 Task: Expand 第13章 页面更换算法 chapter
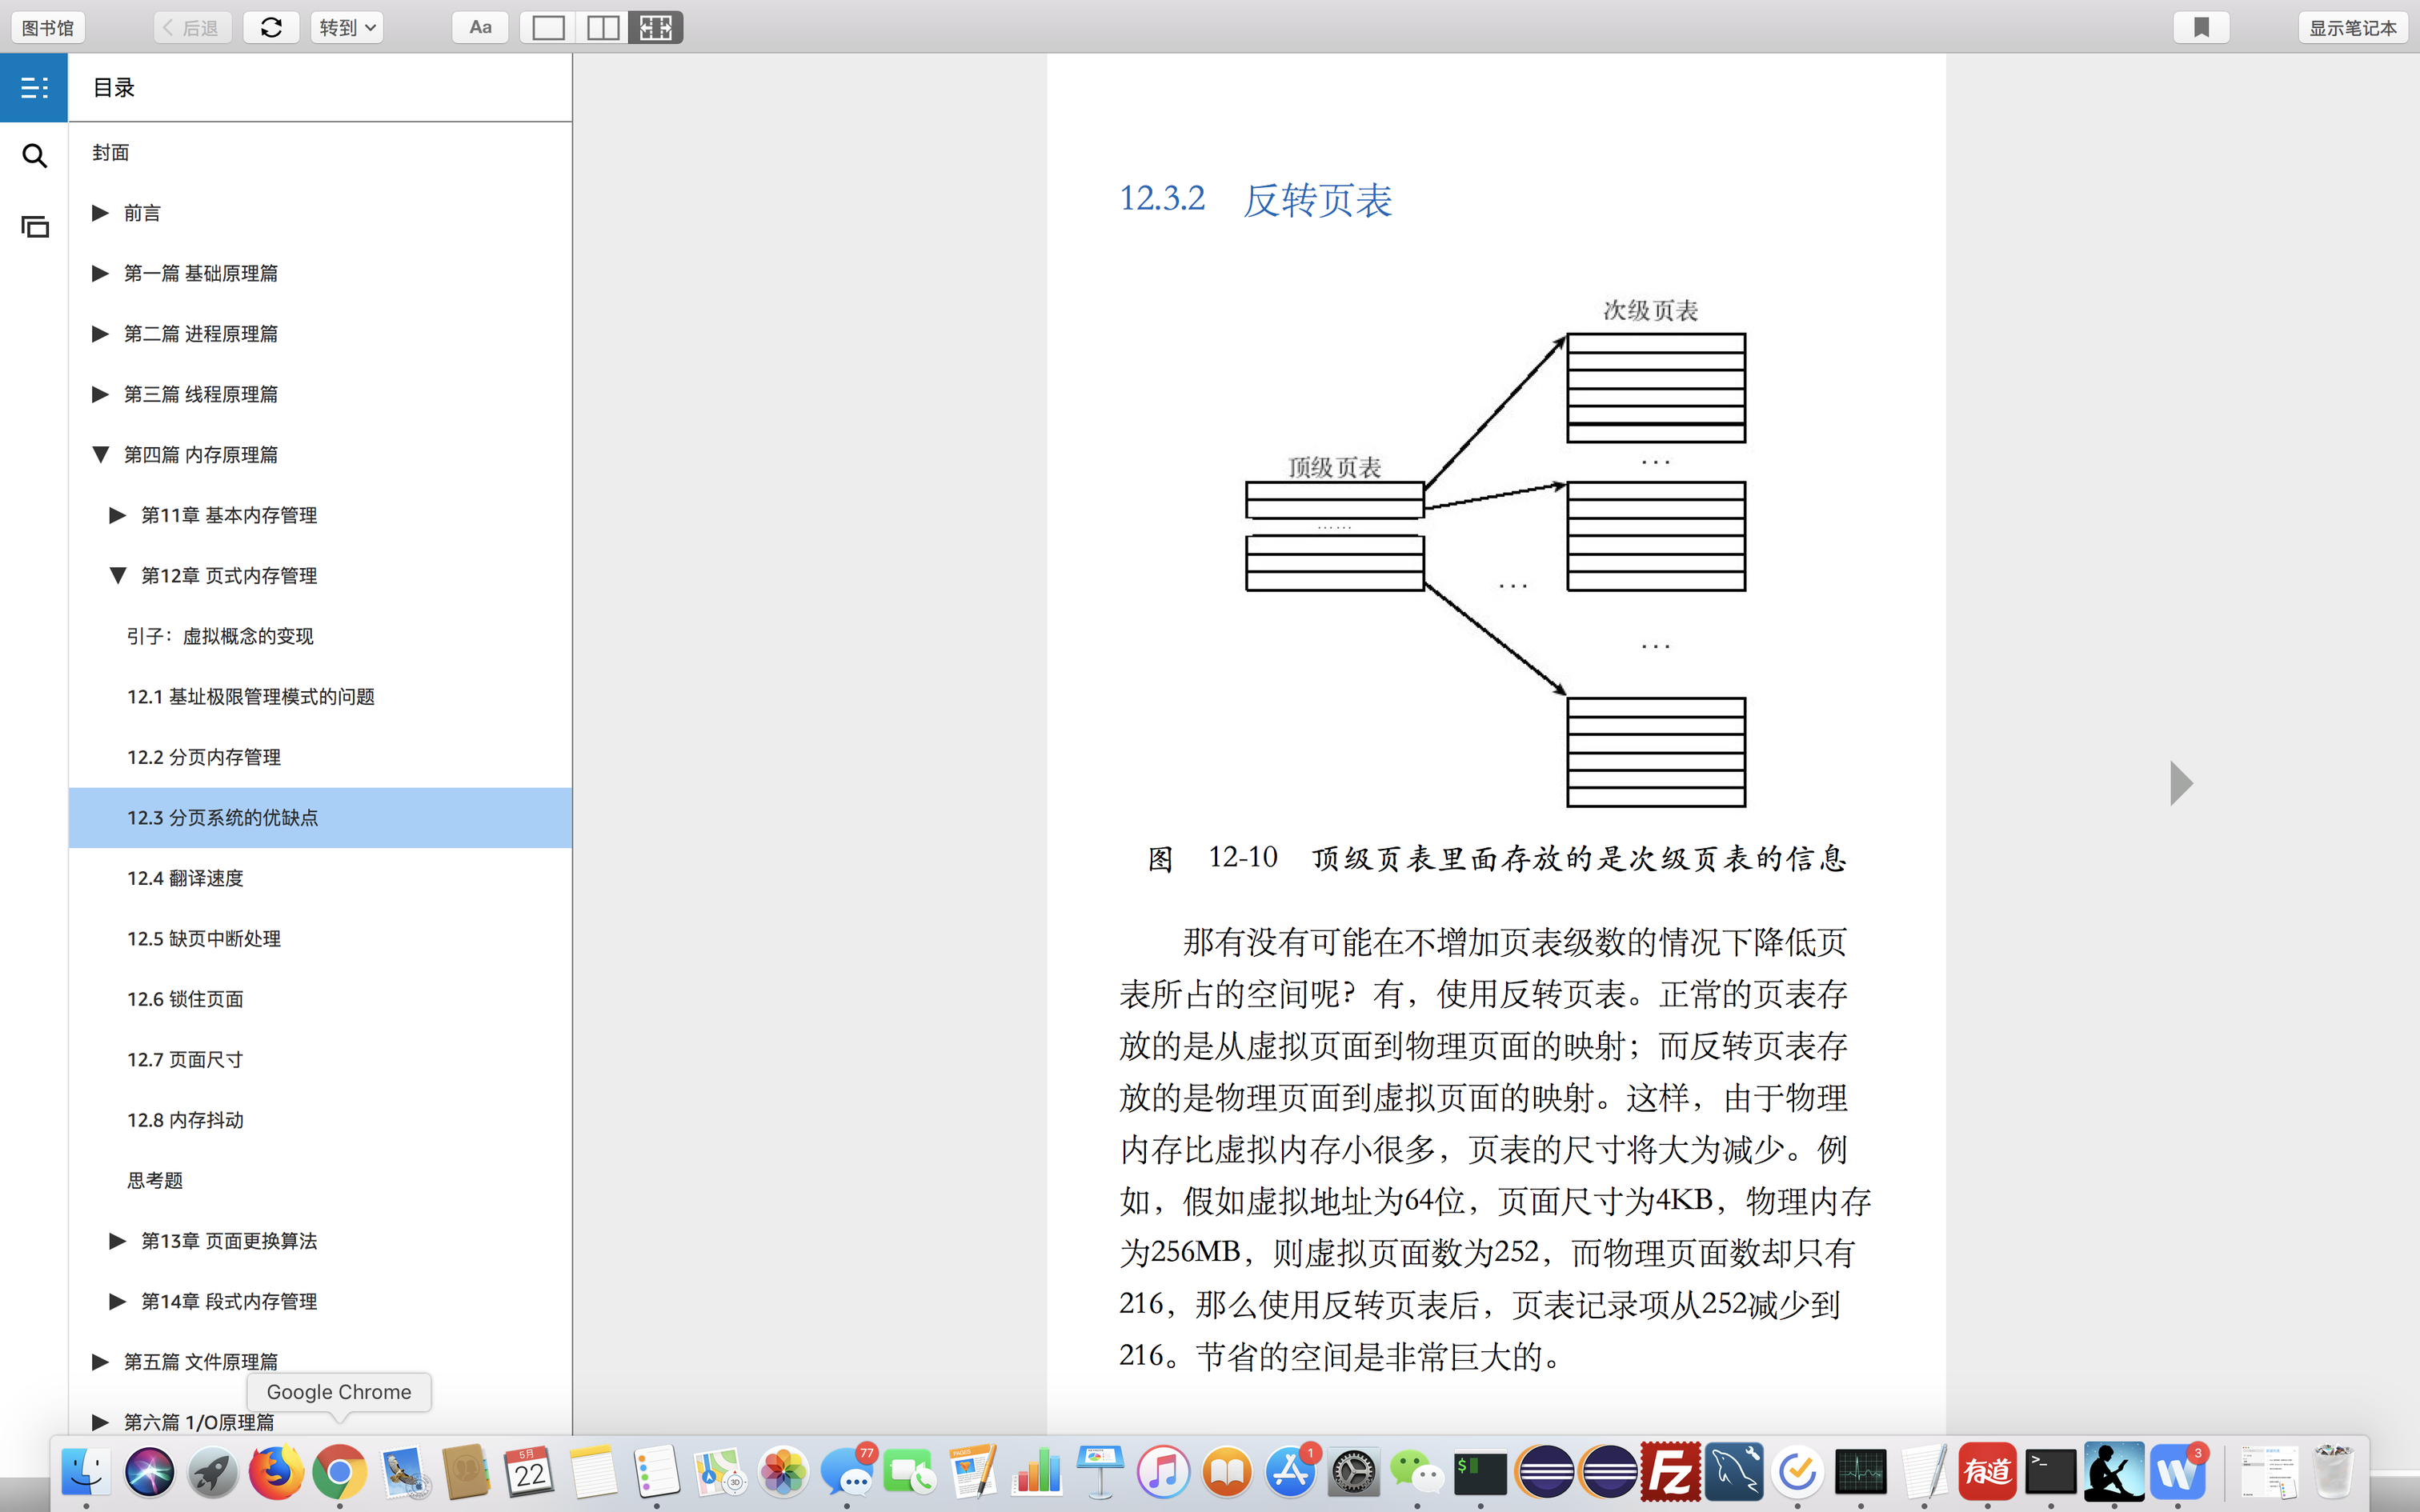118,1241
